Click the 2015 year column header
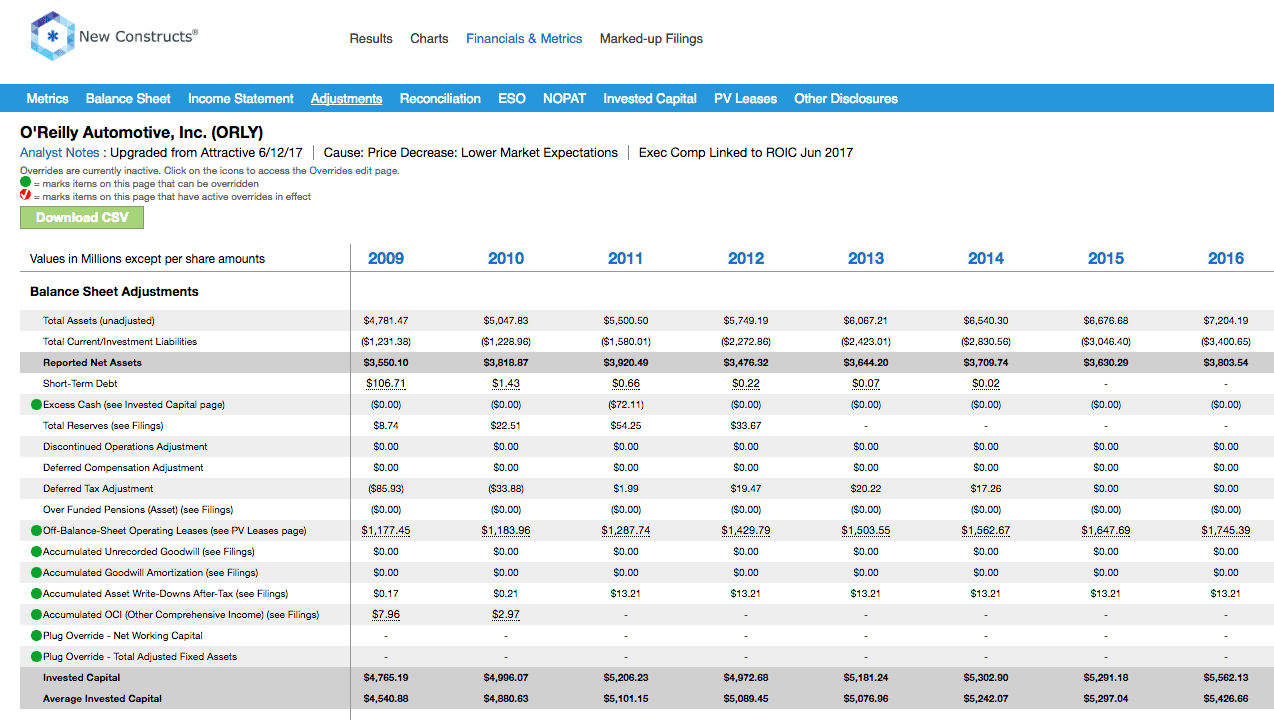 pos(1106,258)
